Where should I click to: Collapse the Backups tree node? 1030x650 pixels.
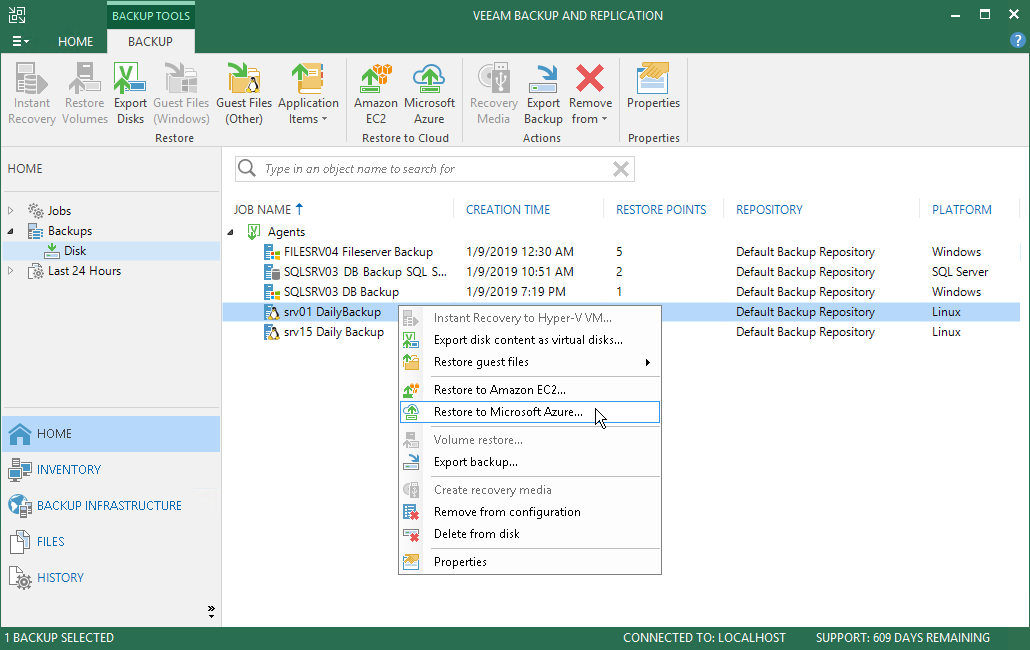[x=11, y=231]
